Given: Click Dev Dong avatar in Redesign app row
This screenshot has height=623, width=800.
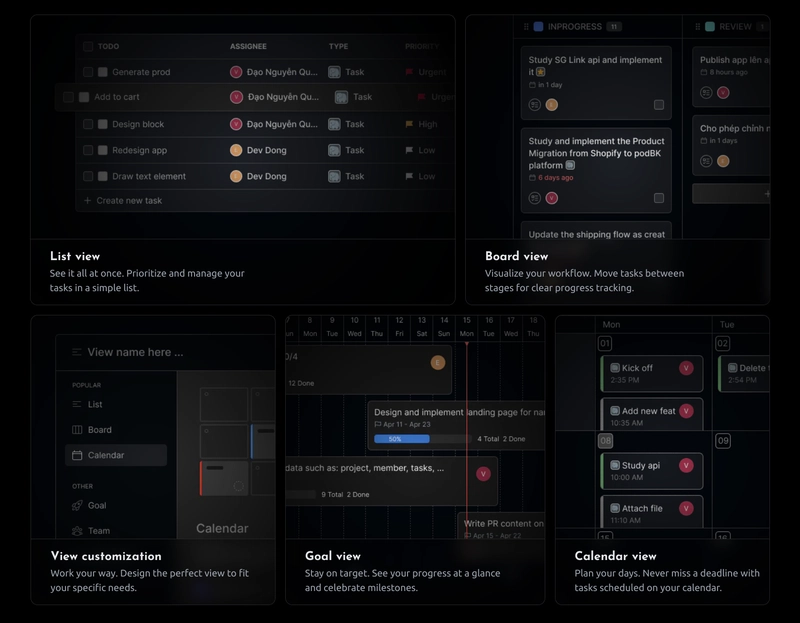Looking at the screenshot, I should point(236,150).
